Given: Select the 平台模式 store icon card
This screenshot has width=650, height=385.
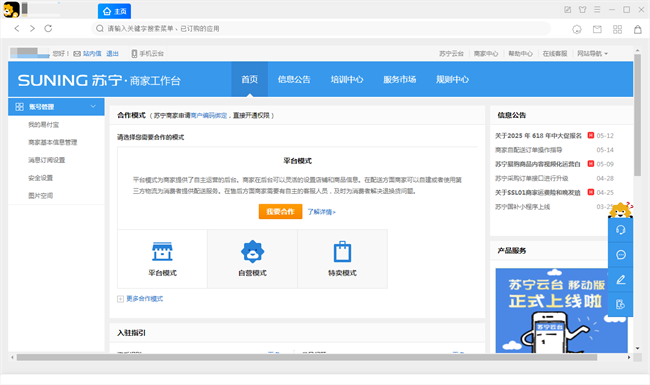Looking at the screenshot, I should [x=162, y=259].
